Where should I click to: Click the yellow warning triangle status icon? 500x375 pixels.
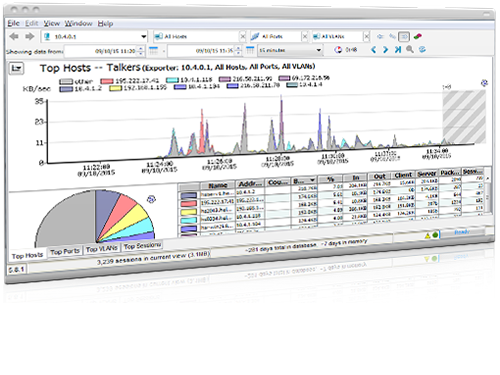(x=427, y=236)
